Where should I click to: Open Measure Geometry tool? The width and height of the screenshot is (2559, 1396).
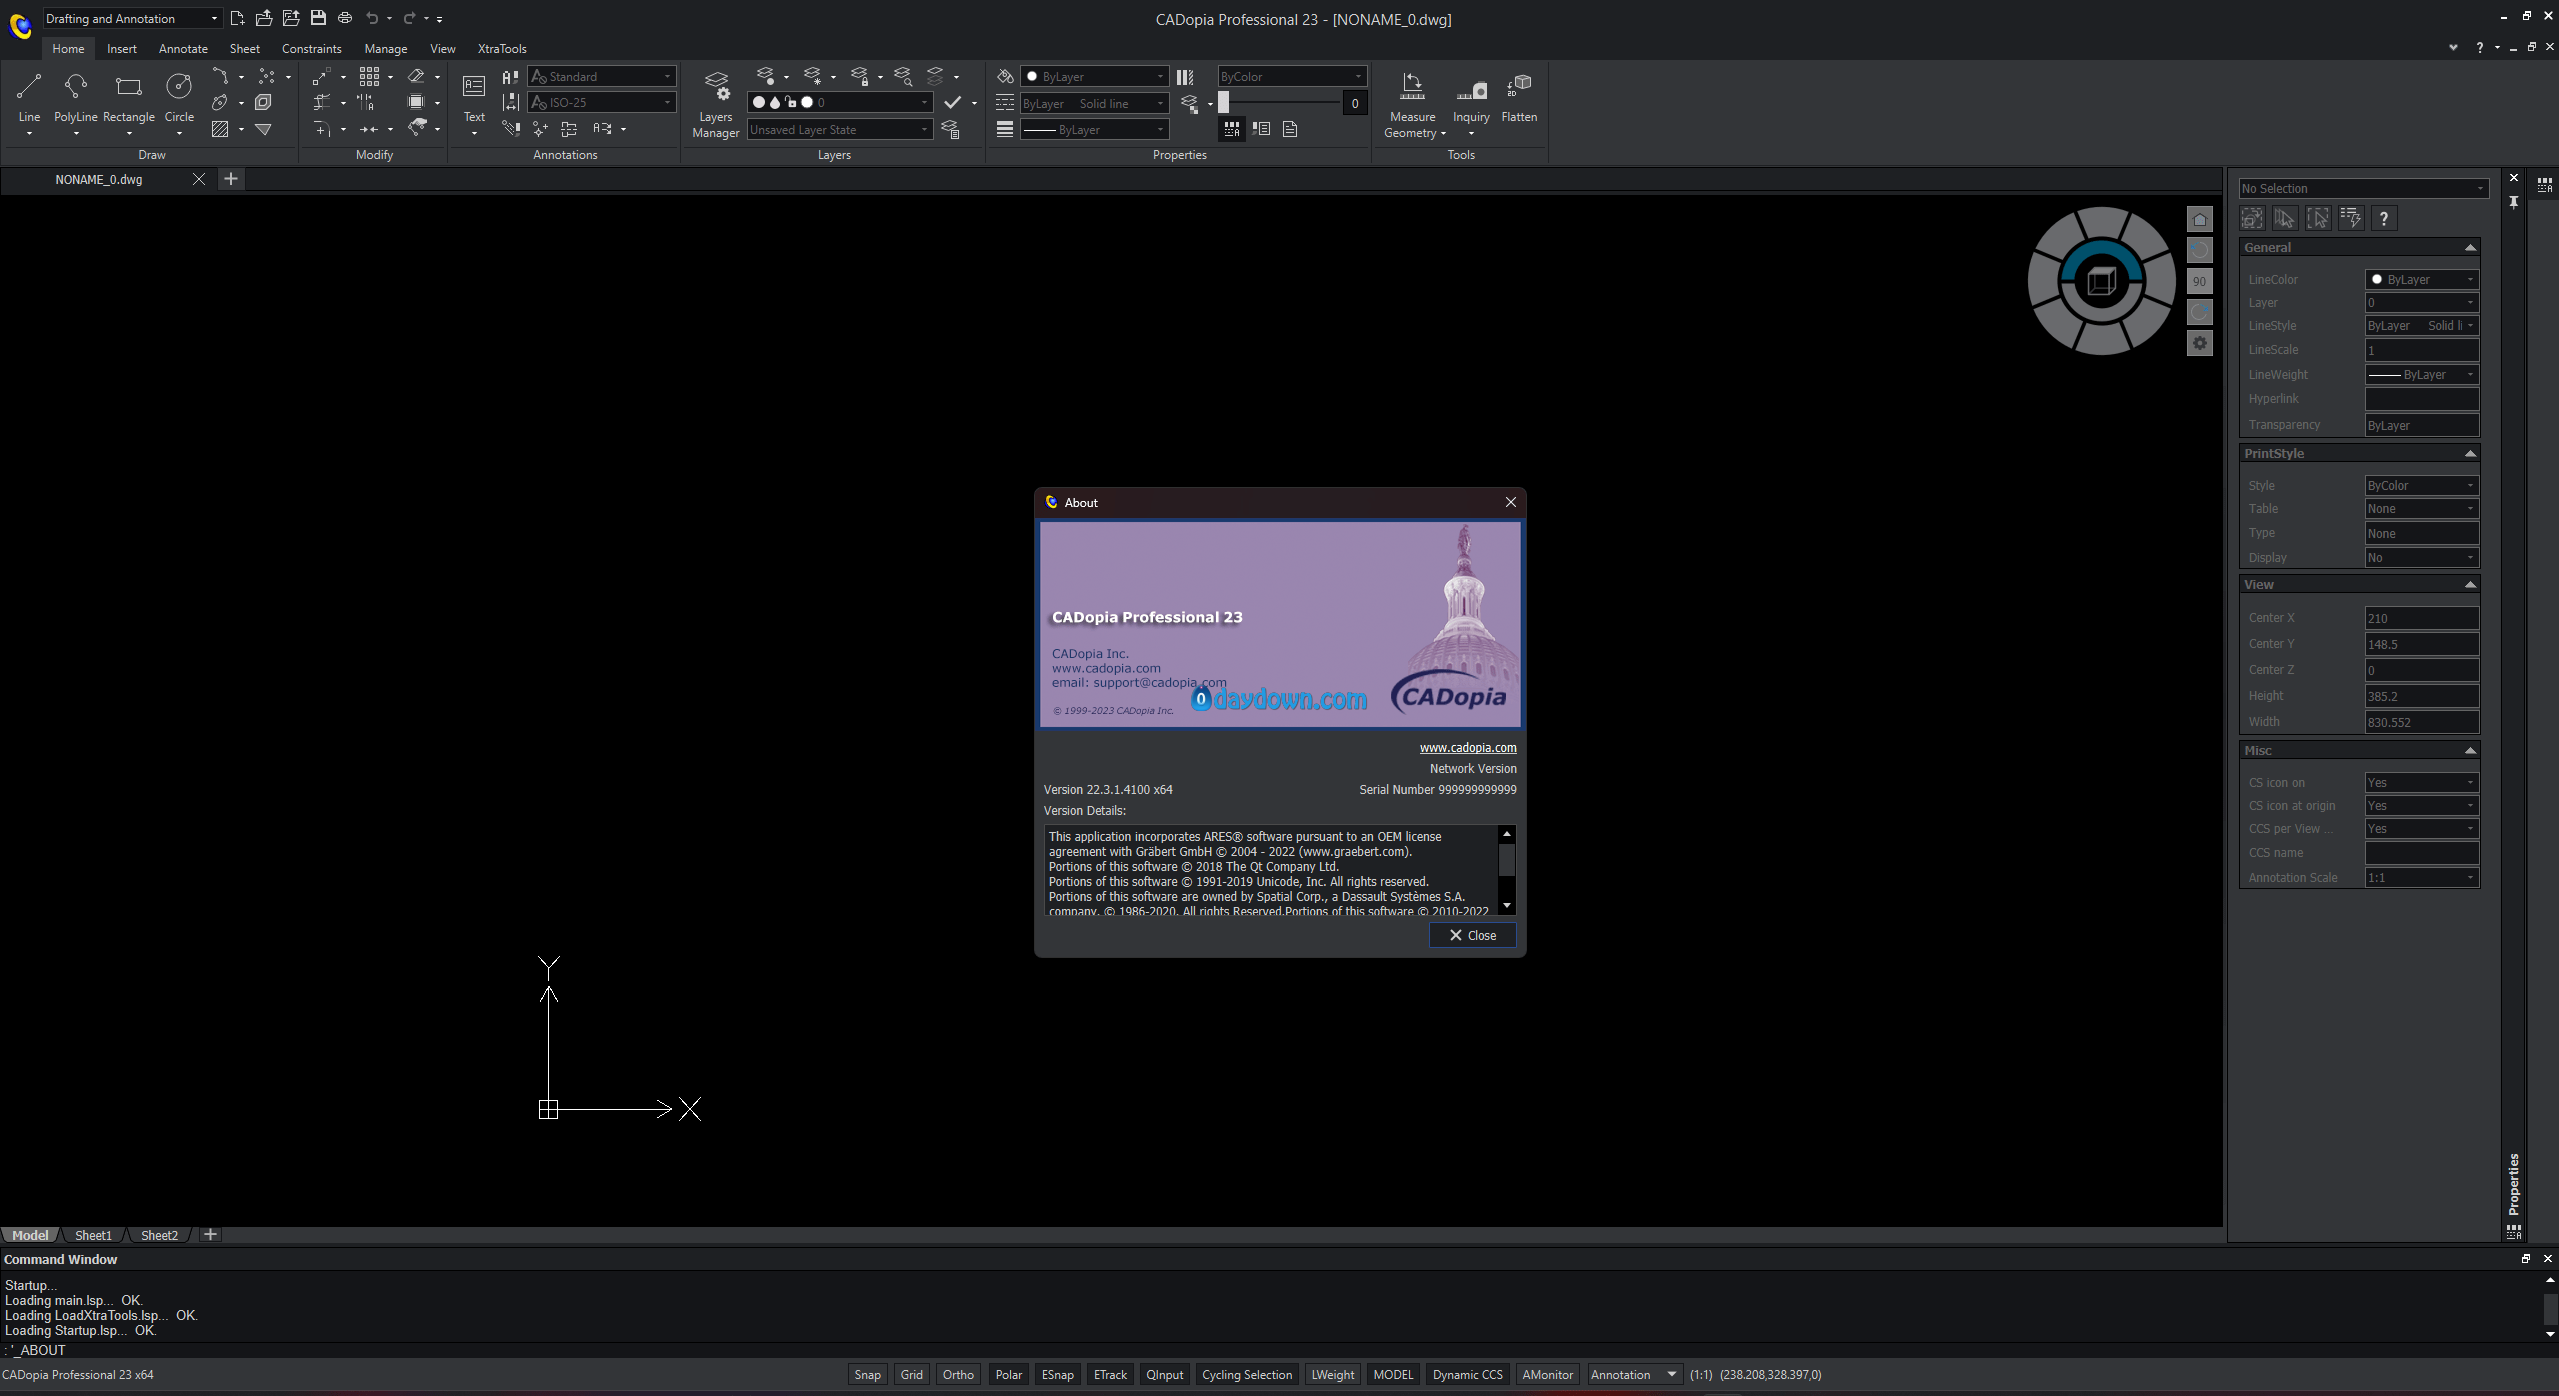click(x=1412, y=104)
